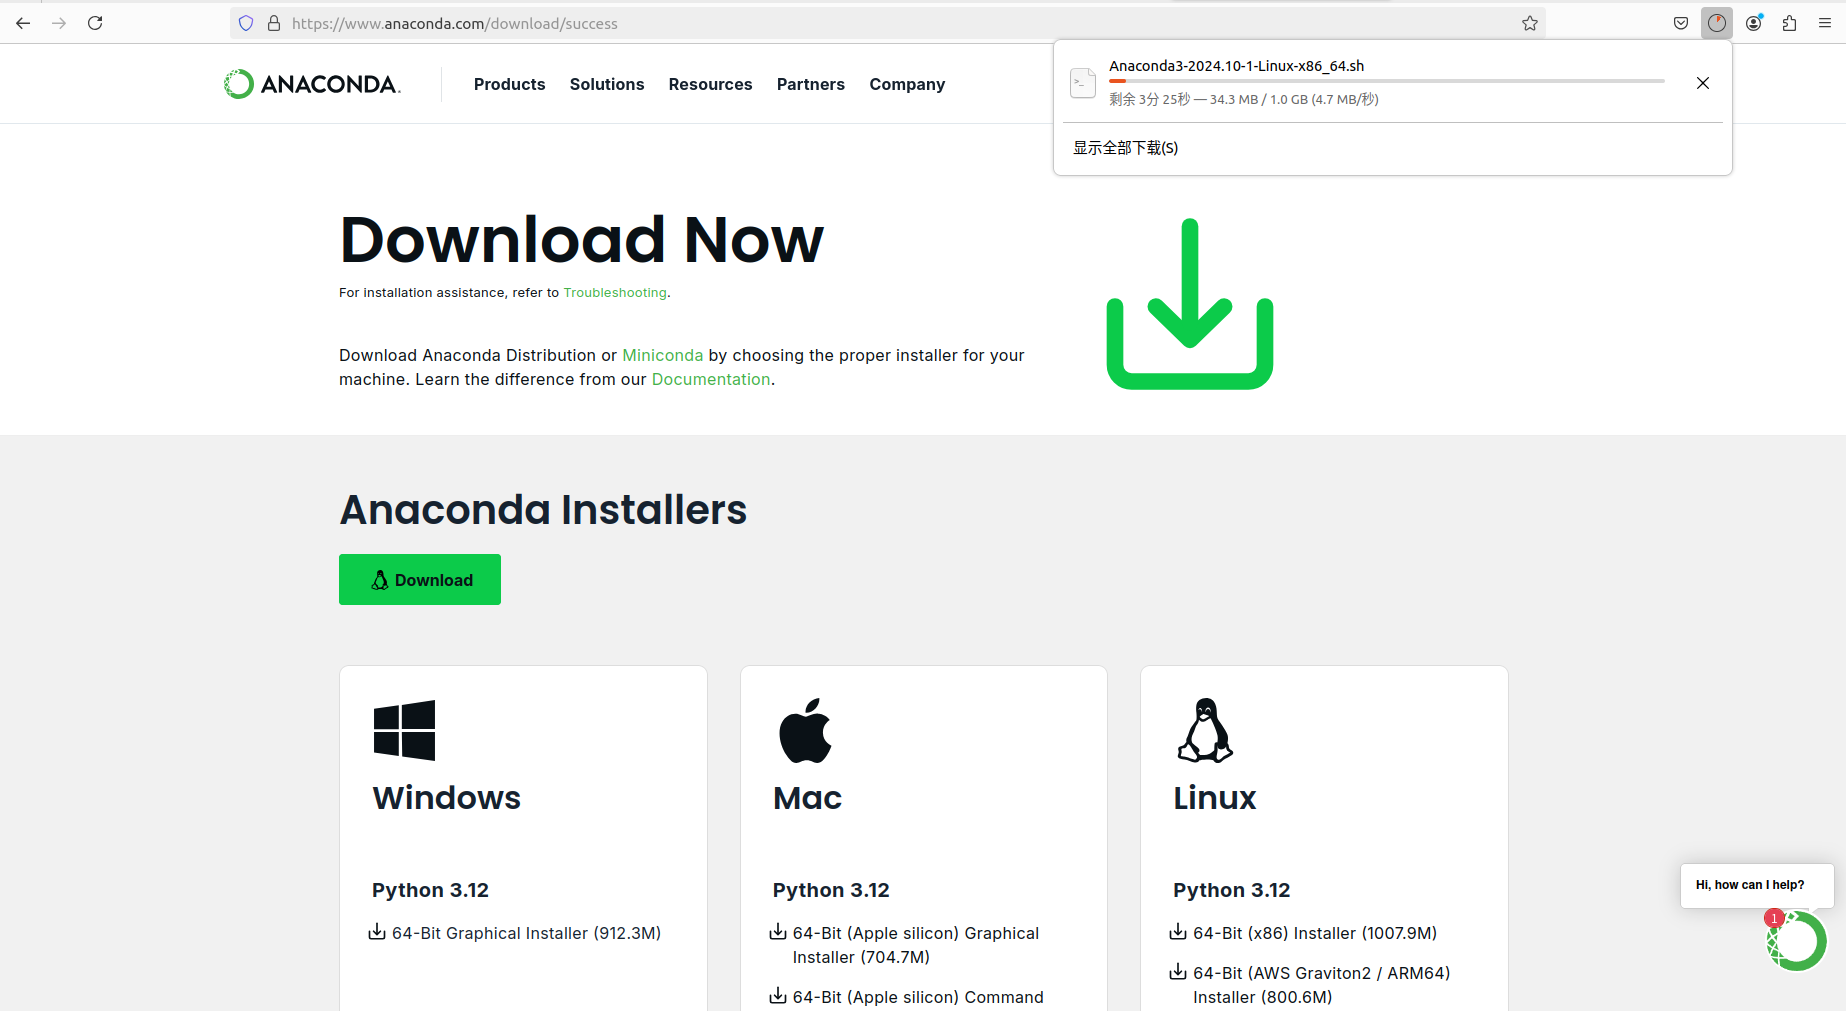Click the download progress bar for Anaconda3
The height and width of the screenshot is (1011, 1846).
(x=1386, y=81)
